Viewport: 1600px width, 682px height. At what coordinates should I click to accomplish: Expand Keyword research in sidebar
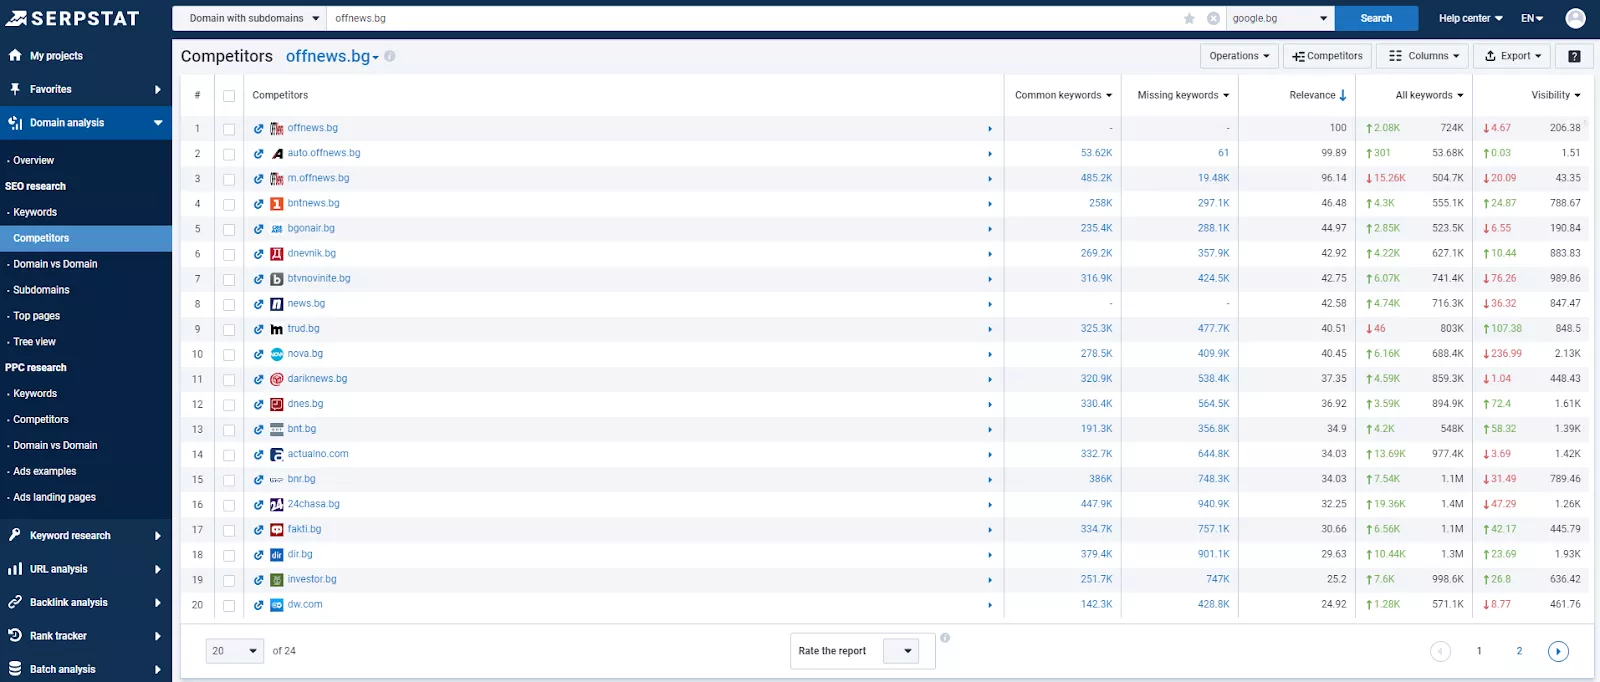[x=85, y=536]
